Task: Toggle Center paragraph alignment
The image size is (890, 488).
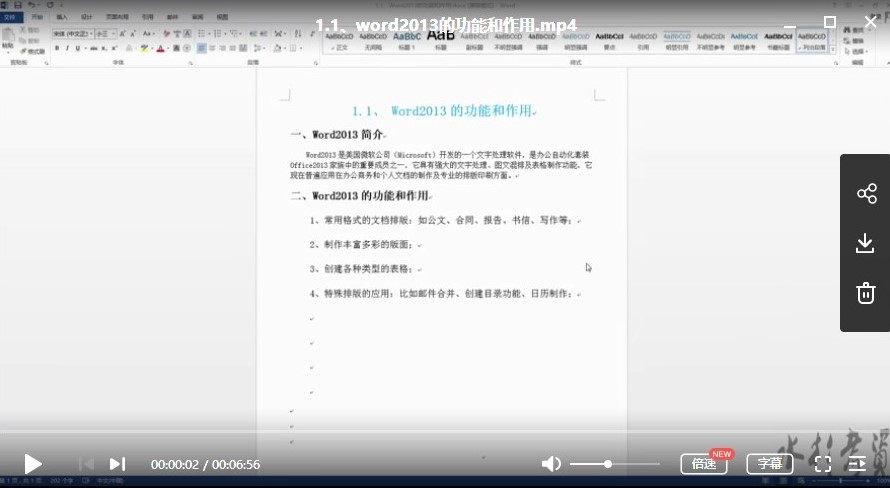Action: point(212,48)
